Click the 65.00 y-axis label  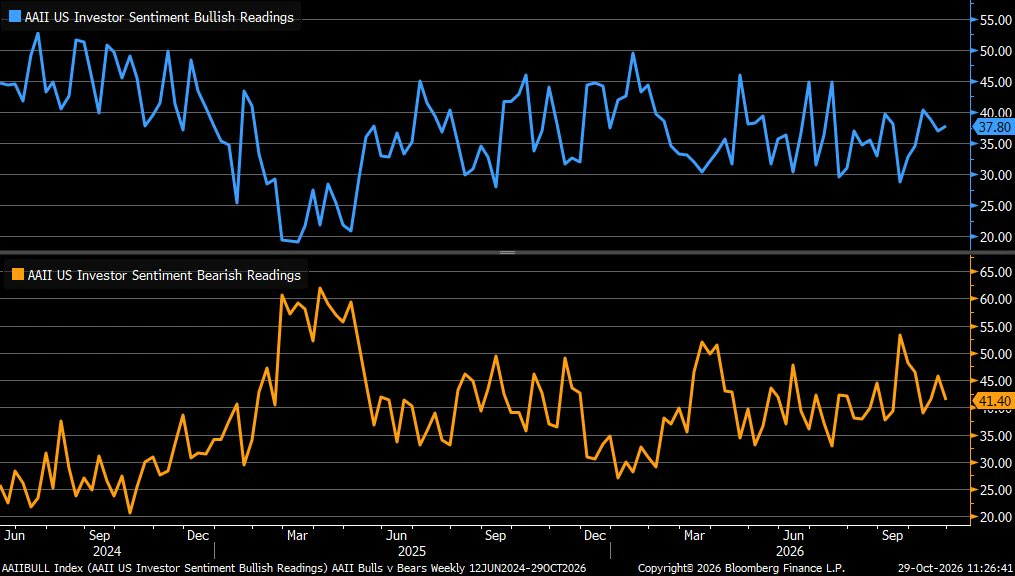click(996, 271)
